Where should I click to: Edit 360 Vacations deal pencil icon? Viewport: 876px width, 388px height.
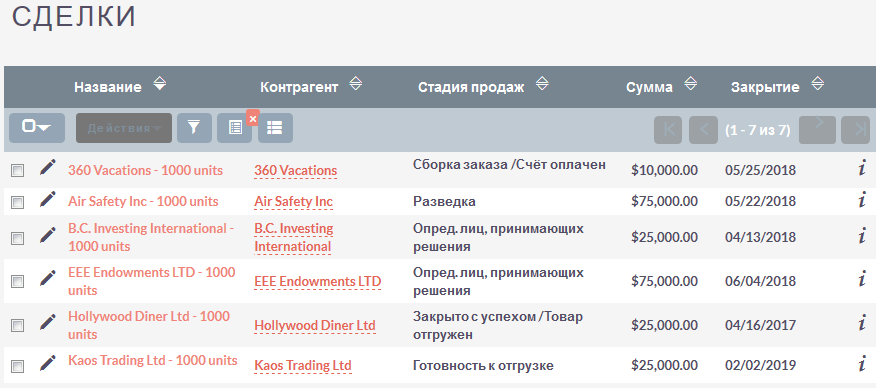click(x=48, y=167)
